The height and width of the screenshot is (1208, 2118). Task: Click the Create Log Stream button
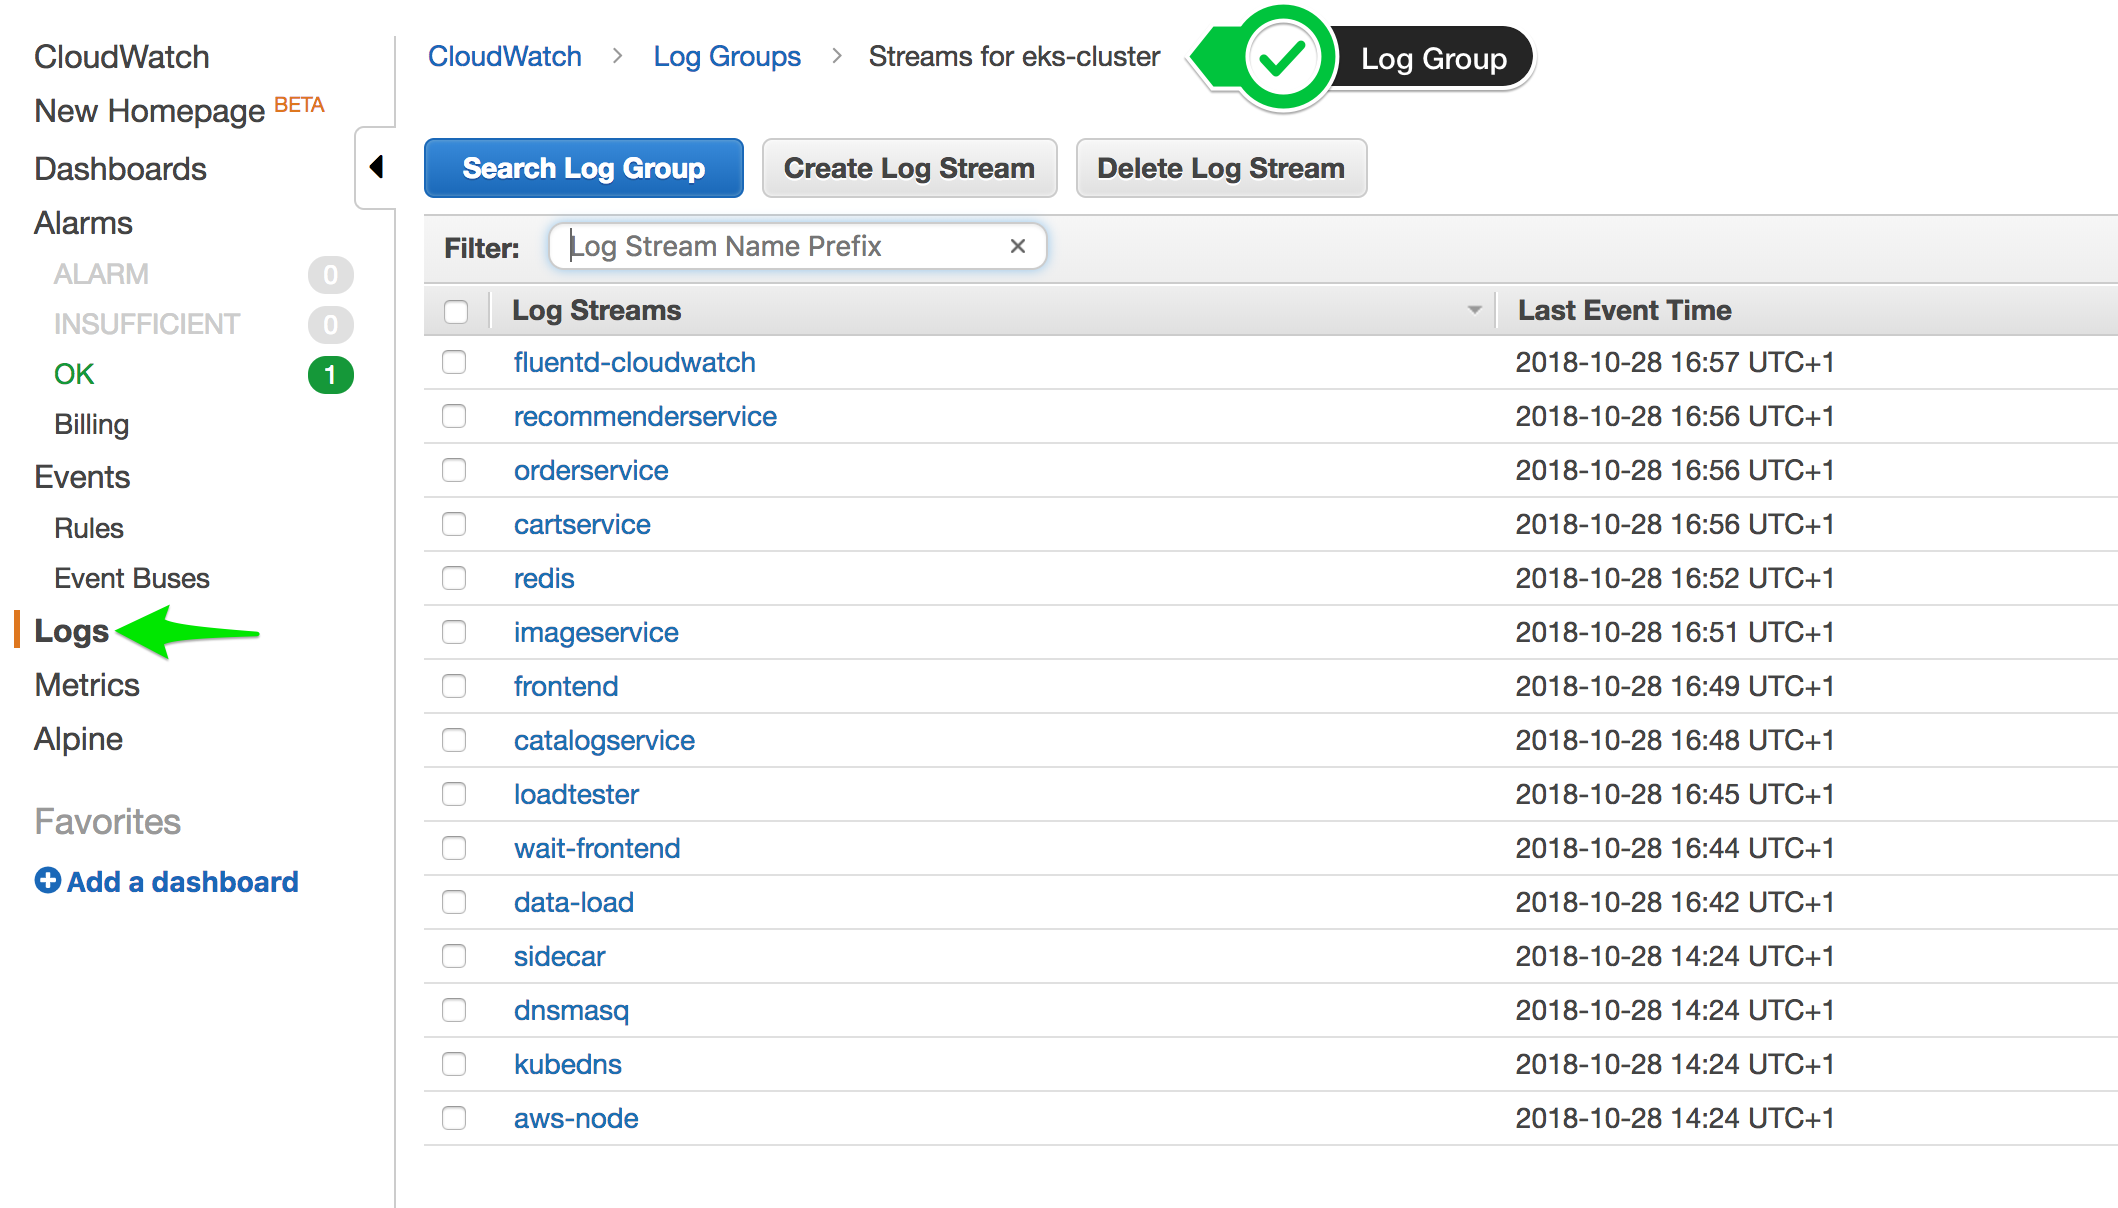point(909,168)
